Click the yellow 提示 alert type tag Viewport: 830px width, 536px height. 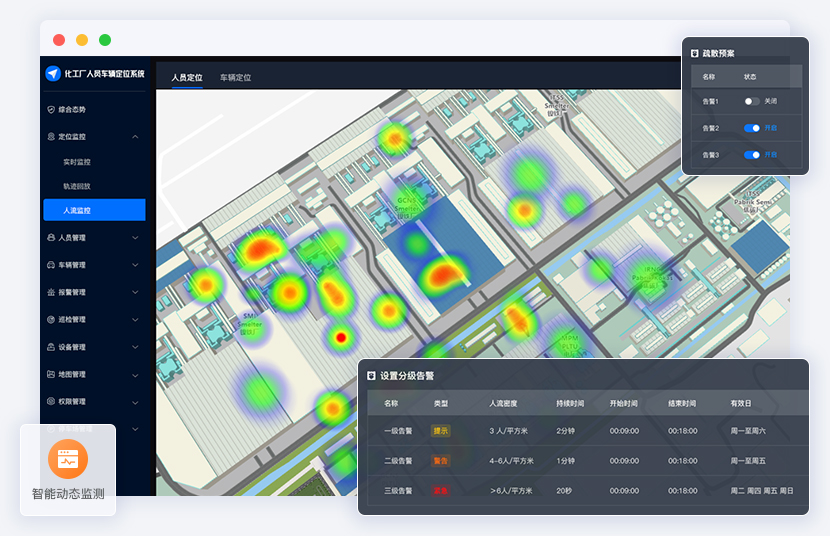(x=440, y=431)
